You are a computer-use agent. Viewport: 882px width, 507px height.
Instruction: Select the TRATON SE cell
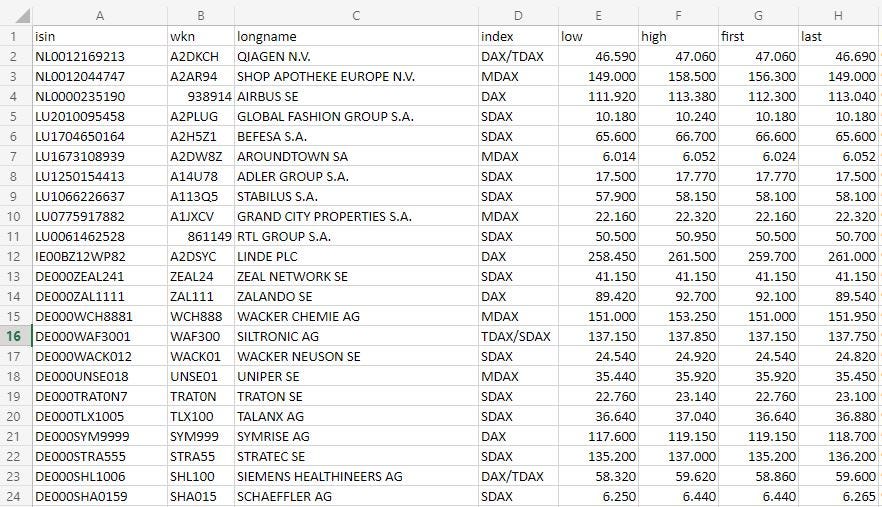(356, 396)
